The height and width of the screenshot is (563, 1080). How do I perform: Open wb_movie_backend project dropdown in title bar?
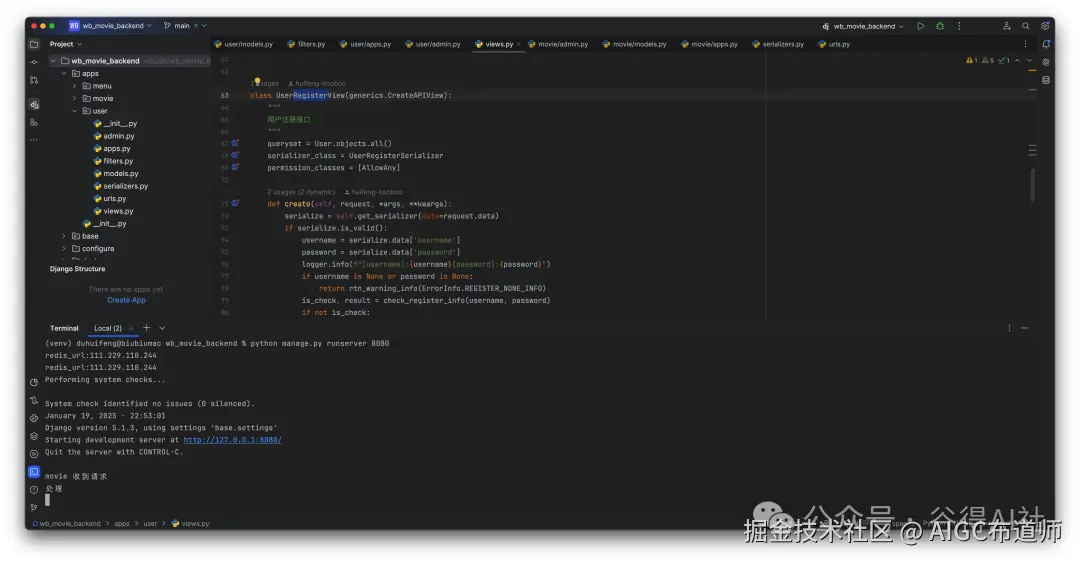click(x=110, y=26)
